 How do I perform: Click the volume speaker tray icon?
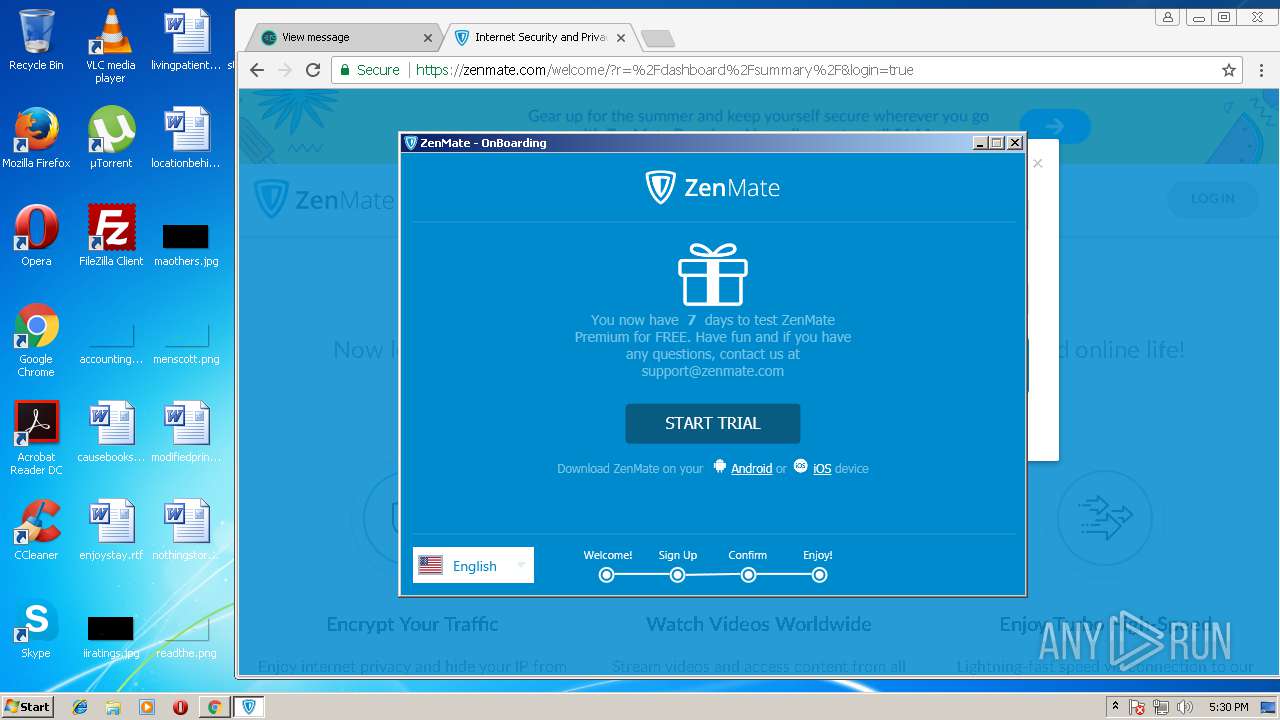click(x=1185, y=707)
